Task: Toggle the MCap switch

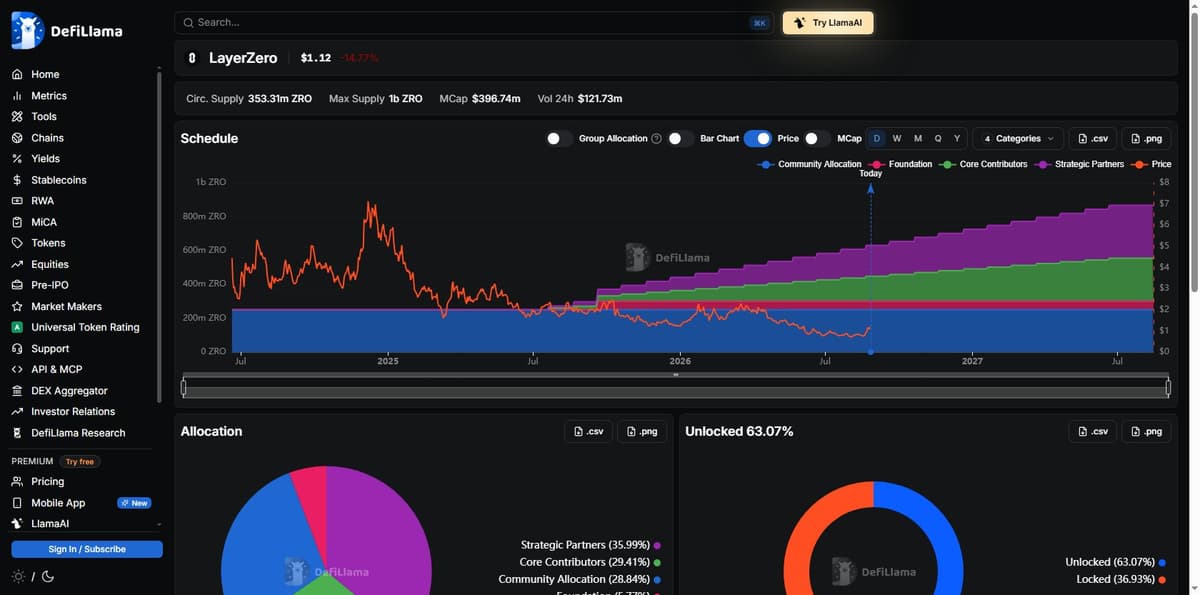Action: tap(818, 139)
